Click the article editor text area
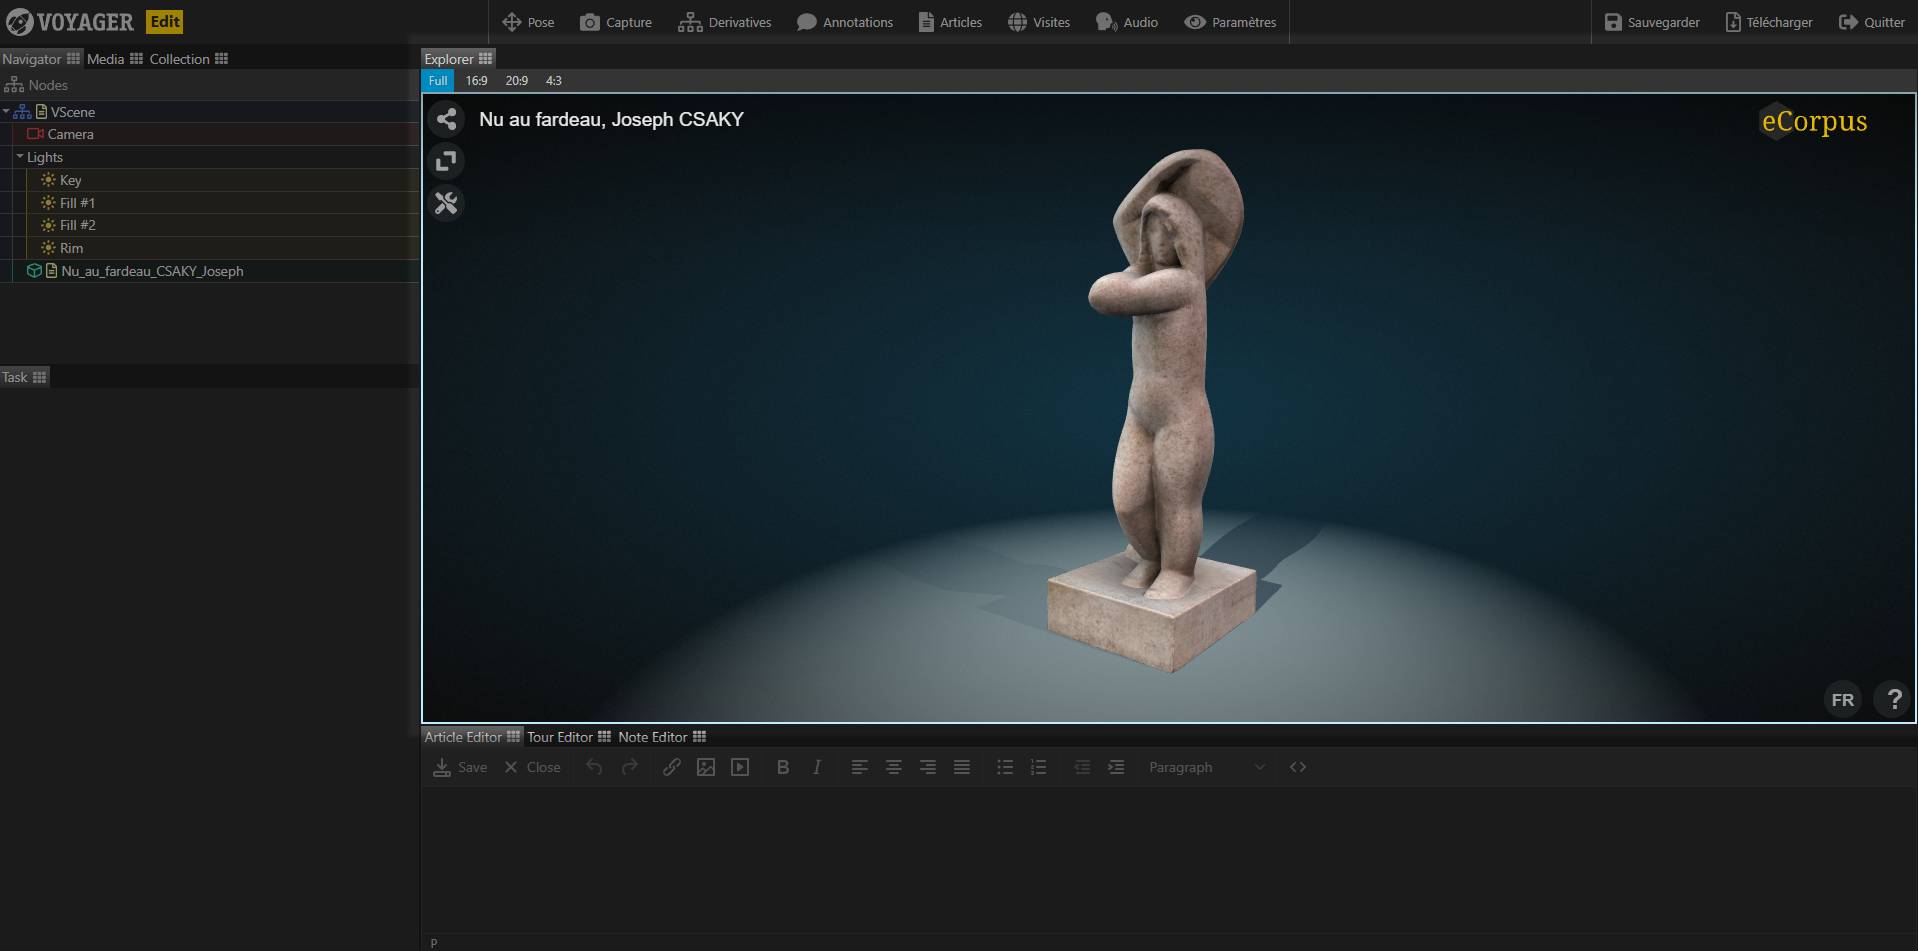The height and width of the screenshot is (951, 1918). click(x=1168, y=860)
